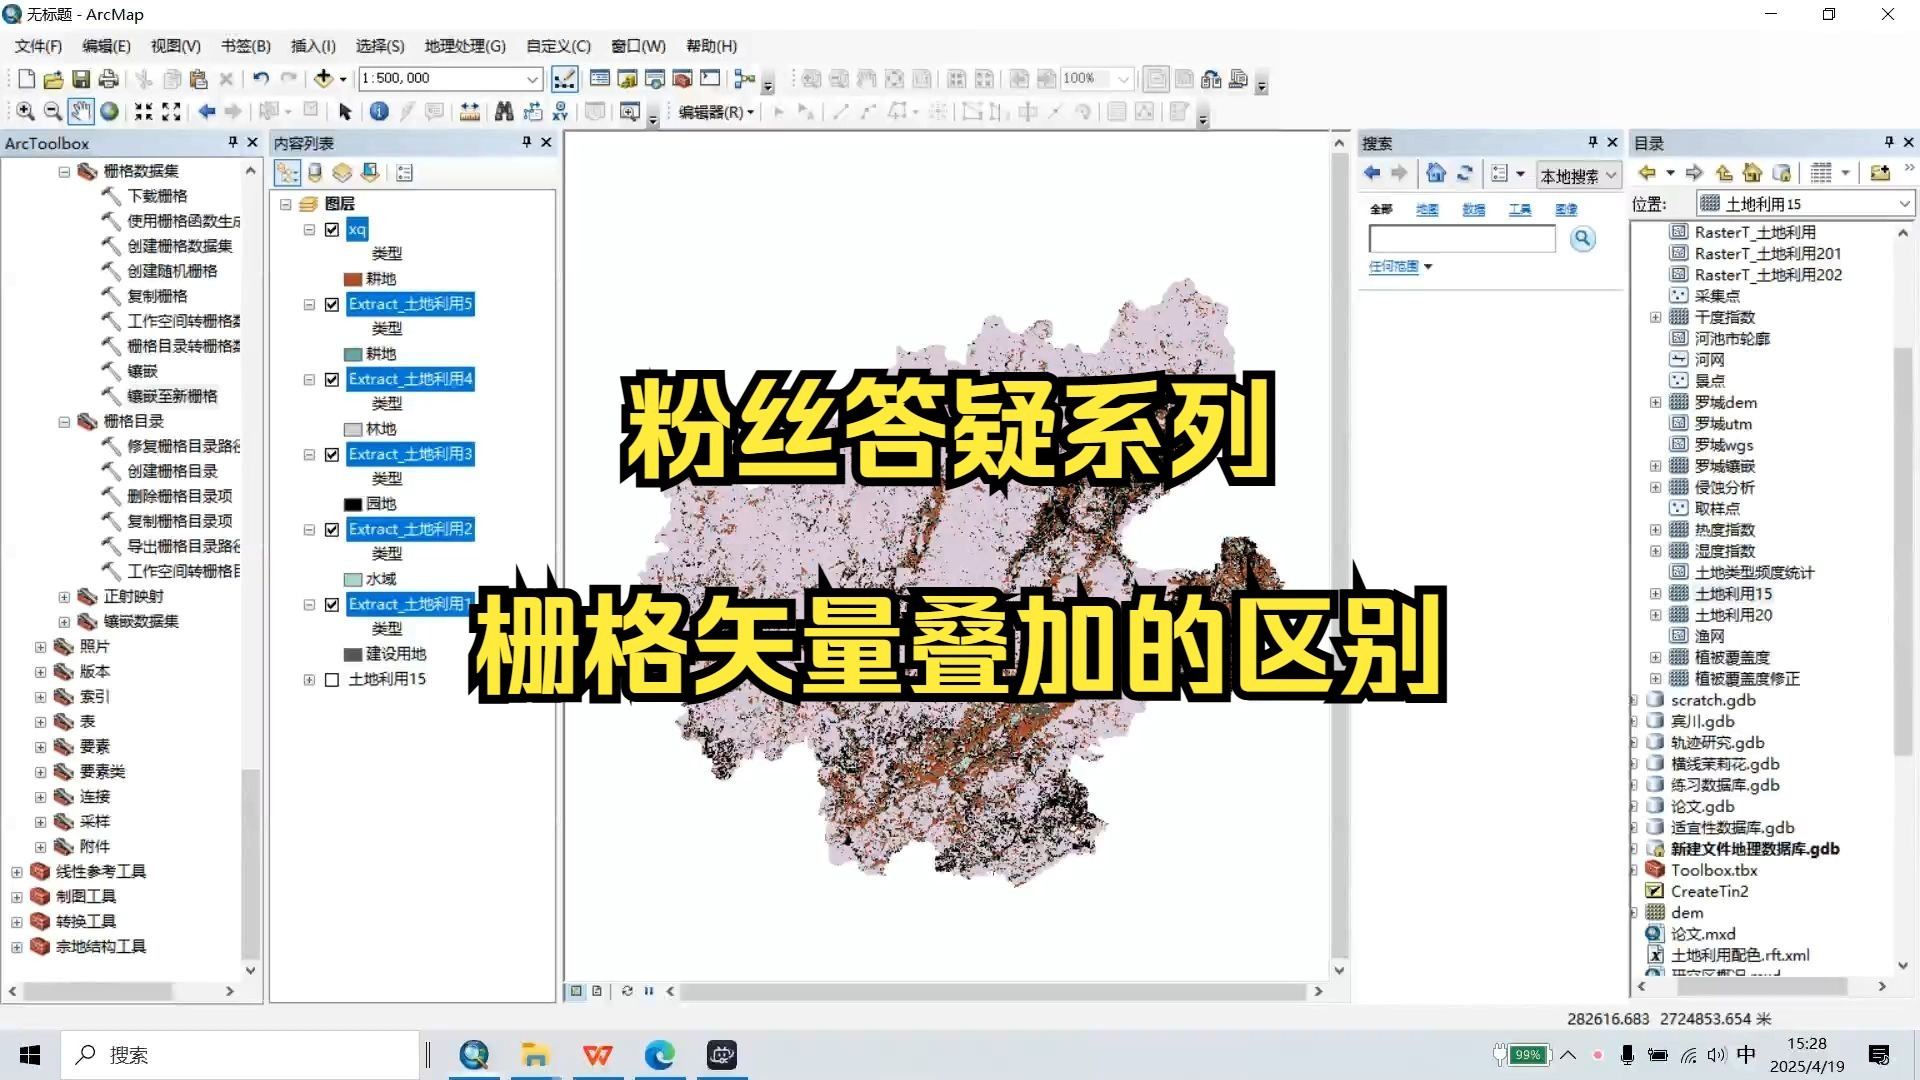Disable the xq layer visibility
This screenshot has height=1080, width=1920.
coord(331,229)
